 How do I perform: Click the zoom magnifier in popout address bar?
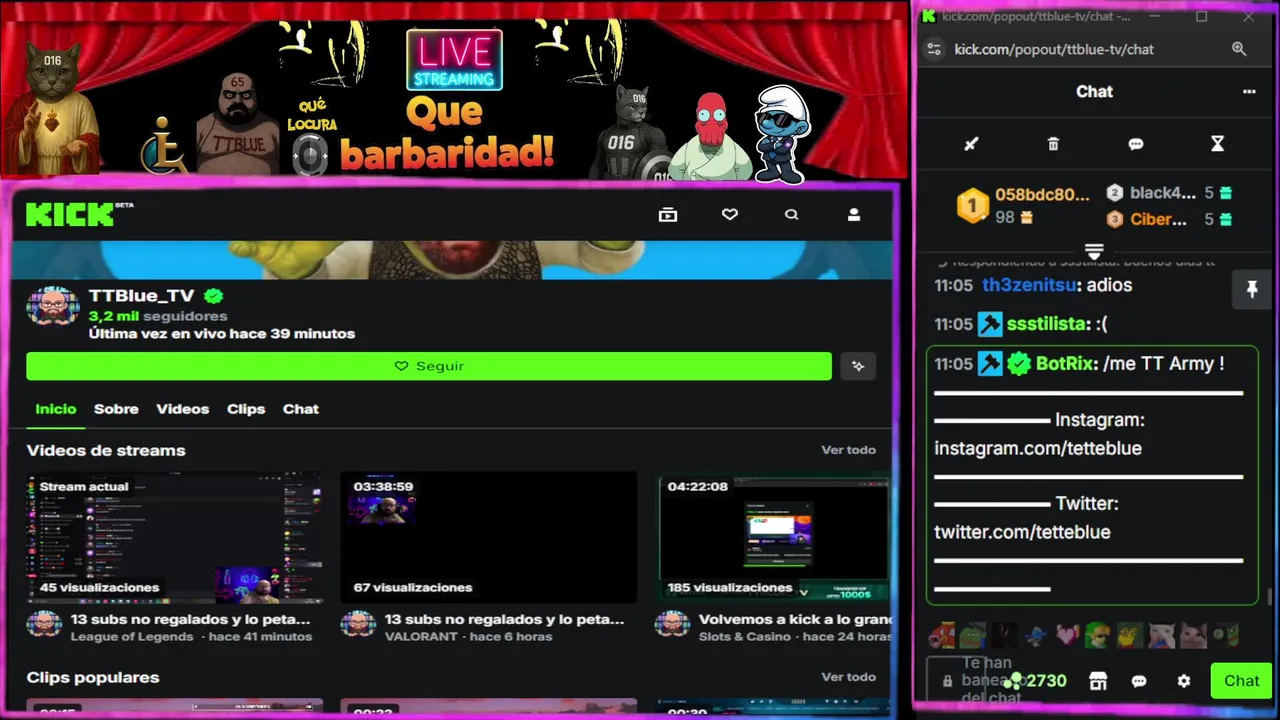click(1239, 49)
